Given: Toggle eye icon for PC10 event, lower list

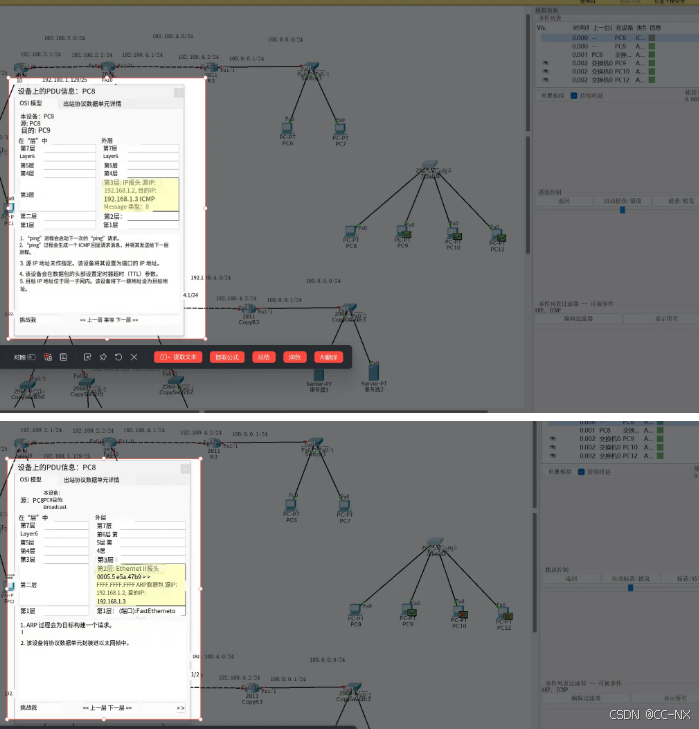Looking at the screenshot, I should [553, 447].
